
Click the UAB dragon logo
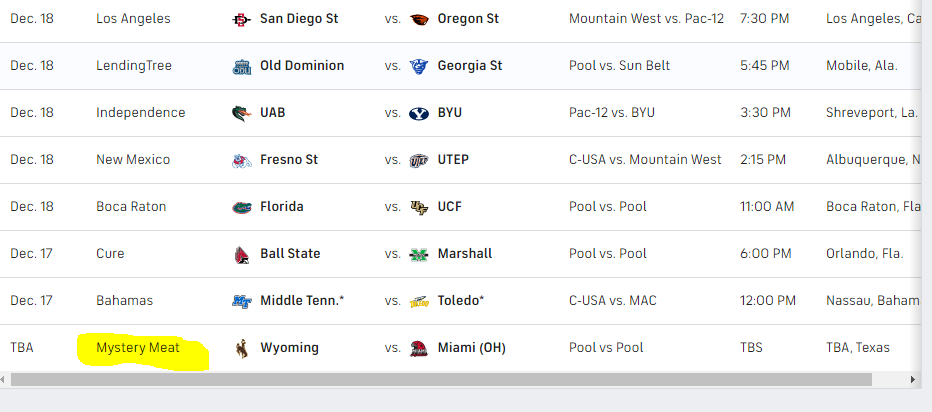click(x=241, y=113)
